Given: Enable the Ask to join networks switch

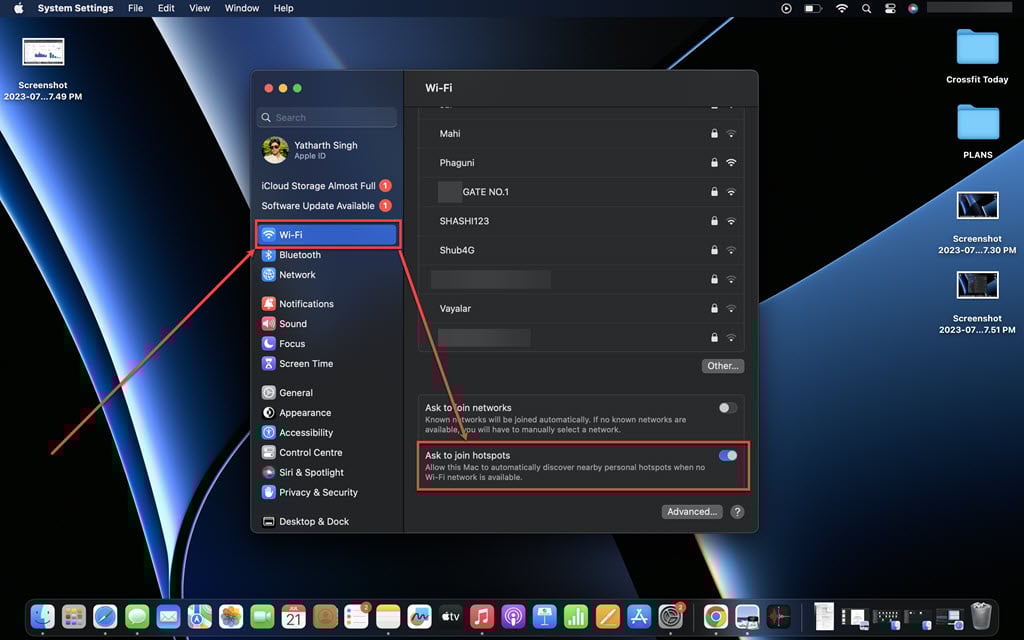Looking at the screenshot, I should (x=728, y=408).
